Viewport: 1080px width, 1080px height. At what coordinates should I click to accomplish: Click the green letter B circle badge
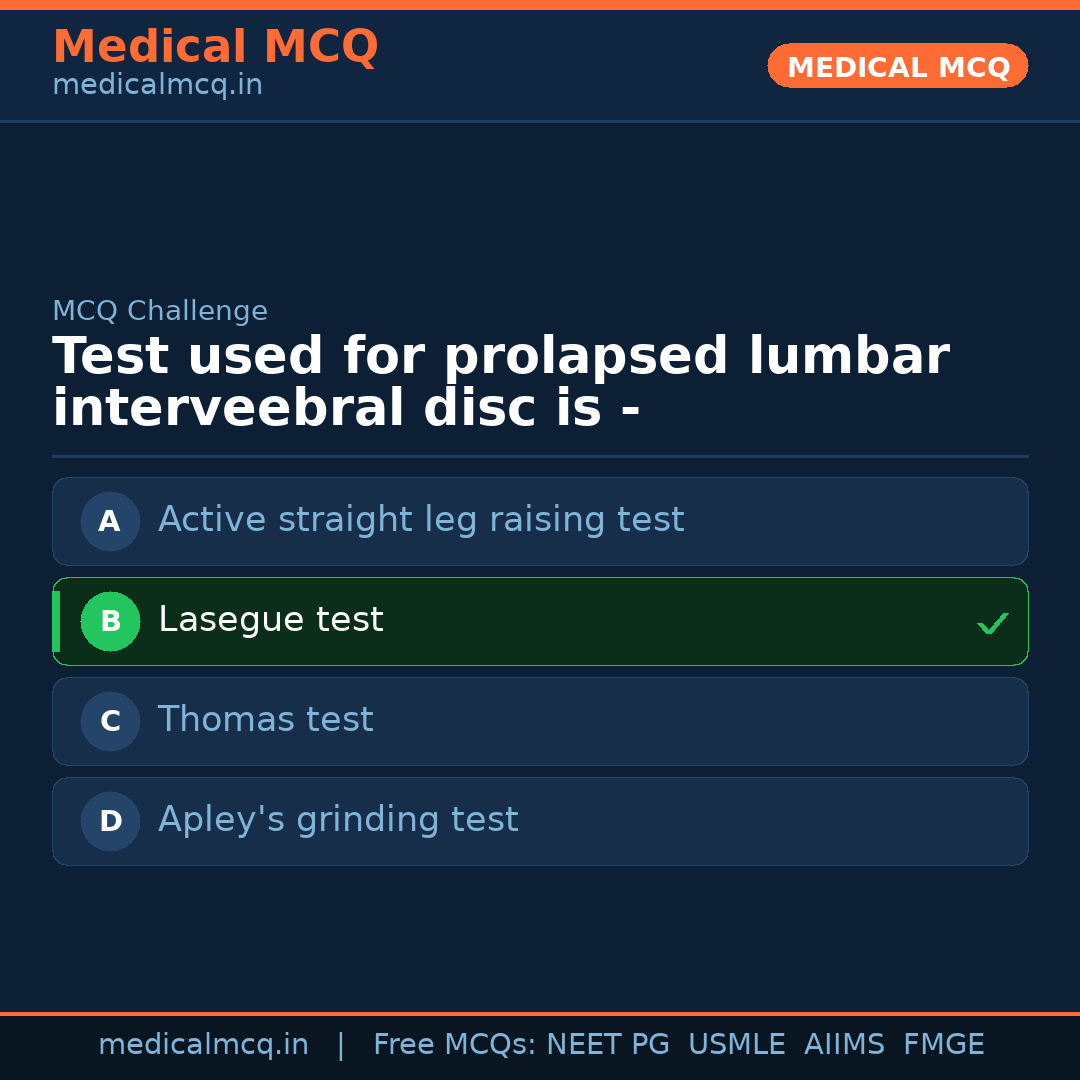[110, 621]
